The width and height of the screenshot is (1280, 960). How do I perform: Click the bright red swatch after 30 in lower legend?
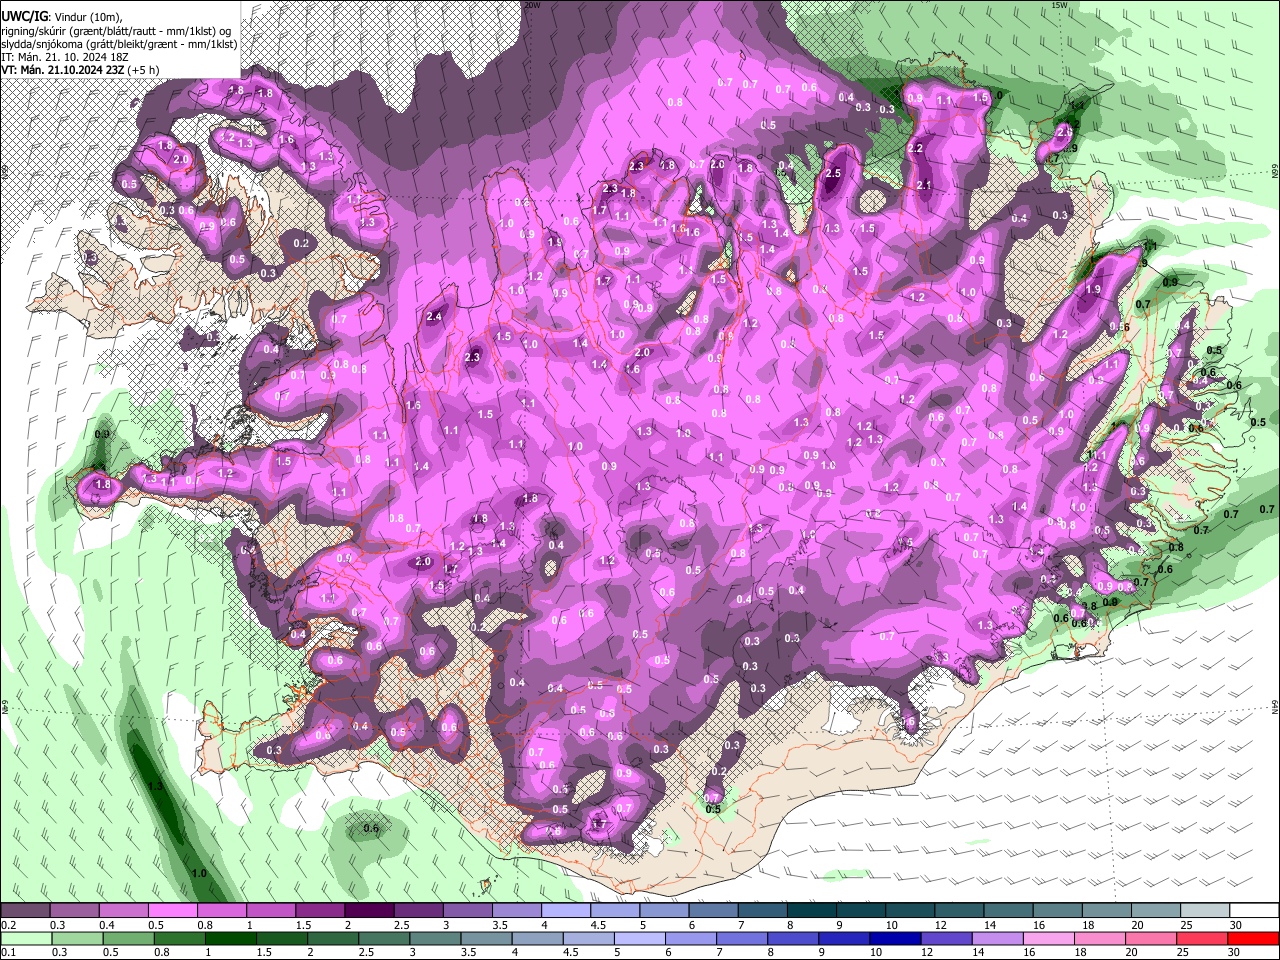[1254, 938]
